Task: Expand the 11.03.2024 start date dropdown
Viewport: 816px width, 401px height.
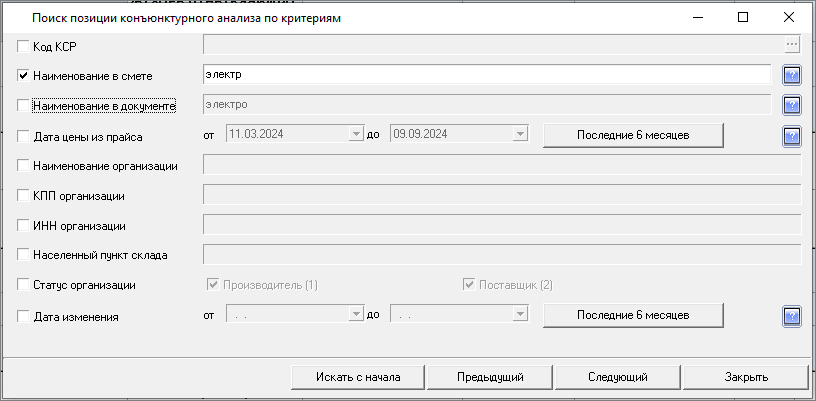Action: tap(355, 135)
